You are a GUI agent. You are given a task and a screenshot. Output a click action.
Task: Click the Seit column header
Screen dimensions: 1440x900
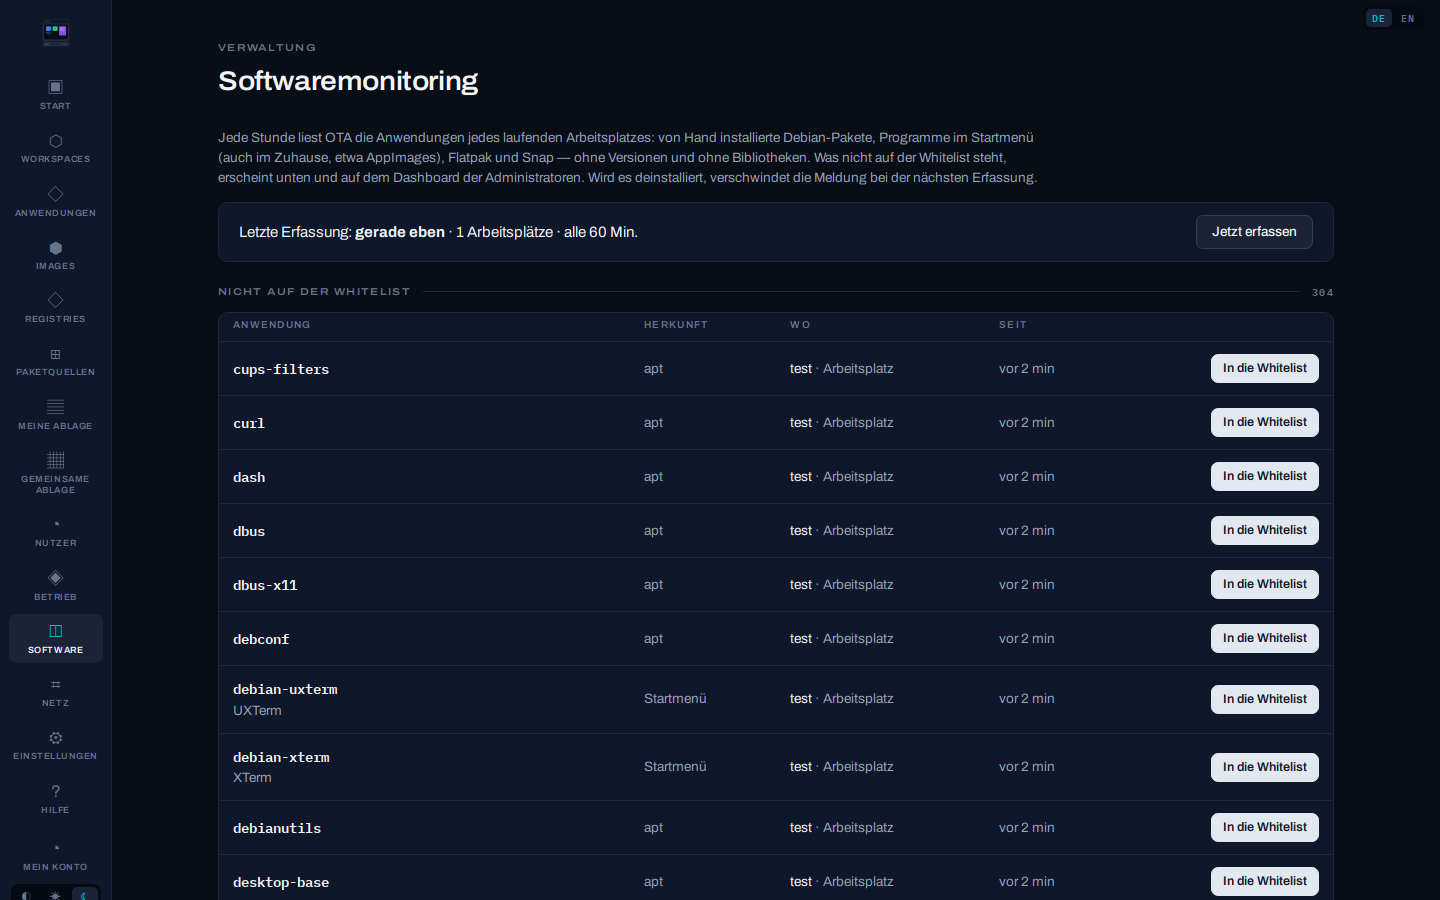1013,325
